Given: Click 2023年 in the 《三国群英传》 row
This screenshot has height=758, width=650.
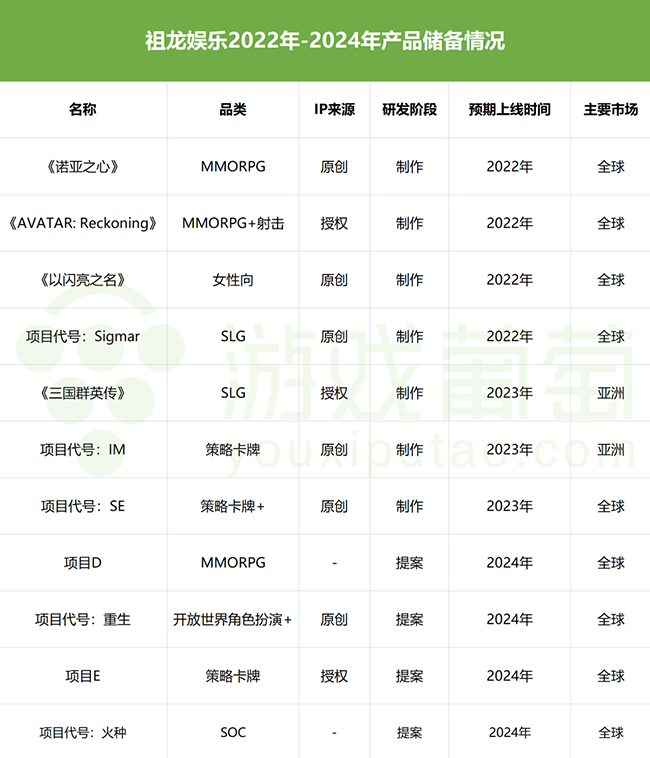Looking at the screenshot, I should click(x=509, y=393).
